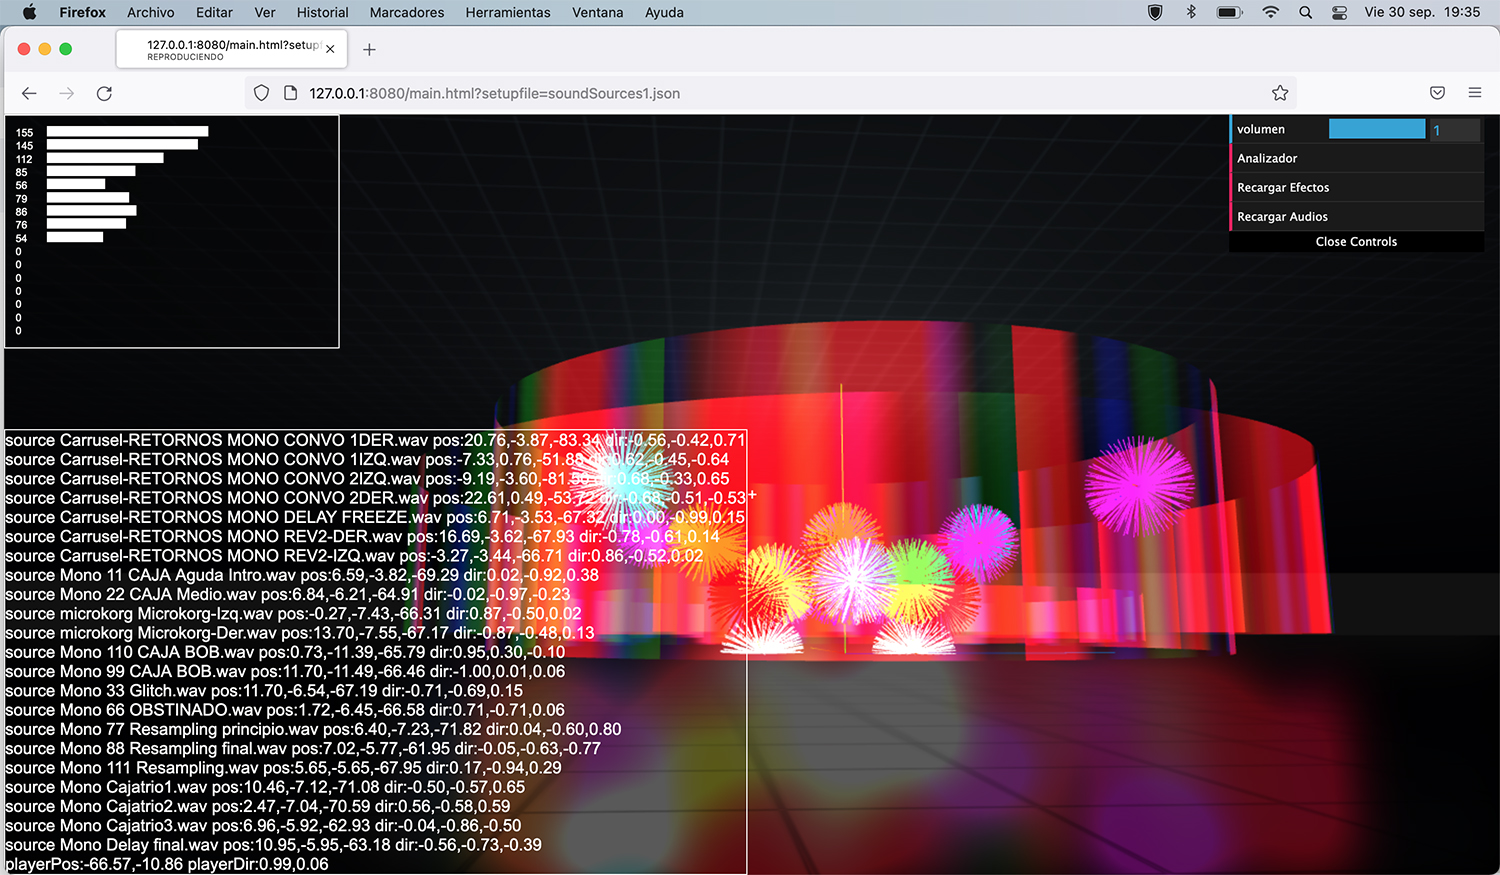This screenshot has height=875, width=1500.
Task: Open the Herramientas menu
Action: (507, 12)
